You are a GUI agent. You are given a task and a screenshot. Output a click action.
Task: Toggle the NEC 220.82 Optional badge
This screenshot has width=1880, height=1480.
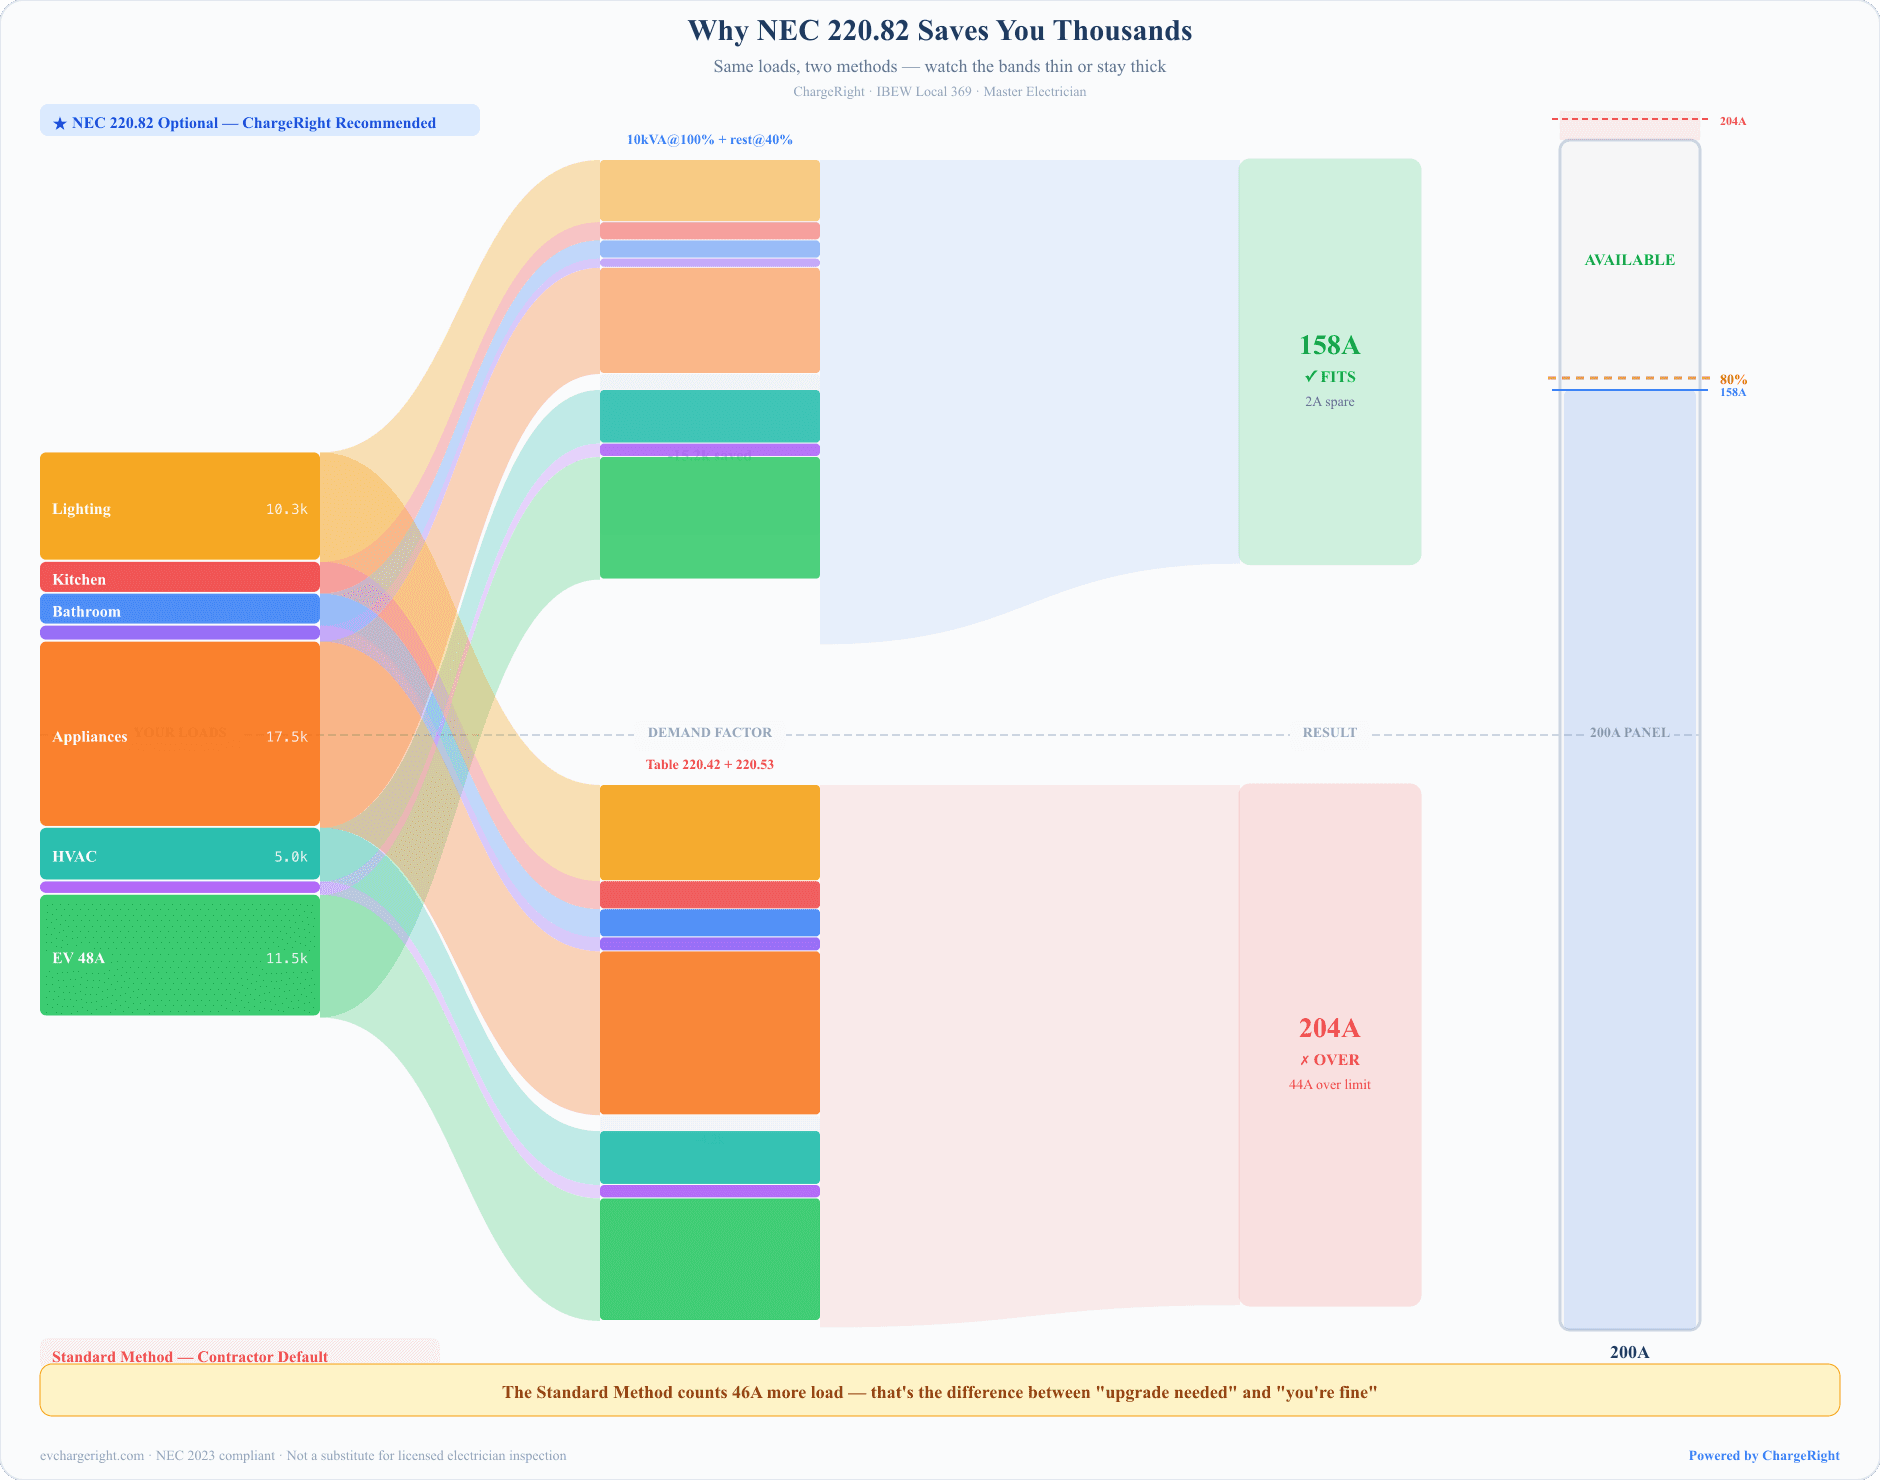[x=259, y=121]
